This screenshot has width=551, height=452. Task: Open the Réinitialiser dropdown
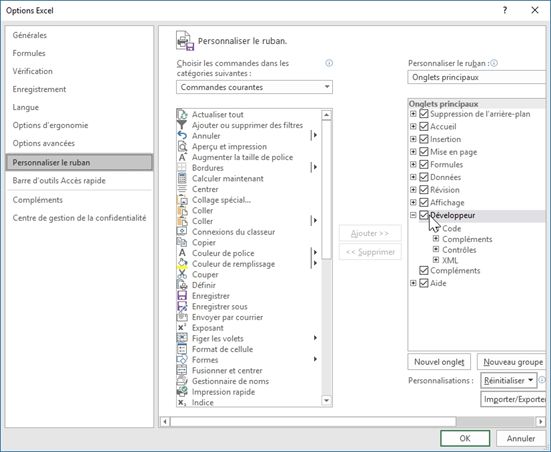508,381
